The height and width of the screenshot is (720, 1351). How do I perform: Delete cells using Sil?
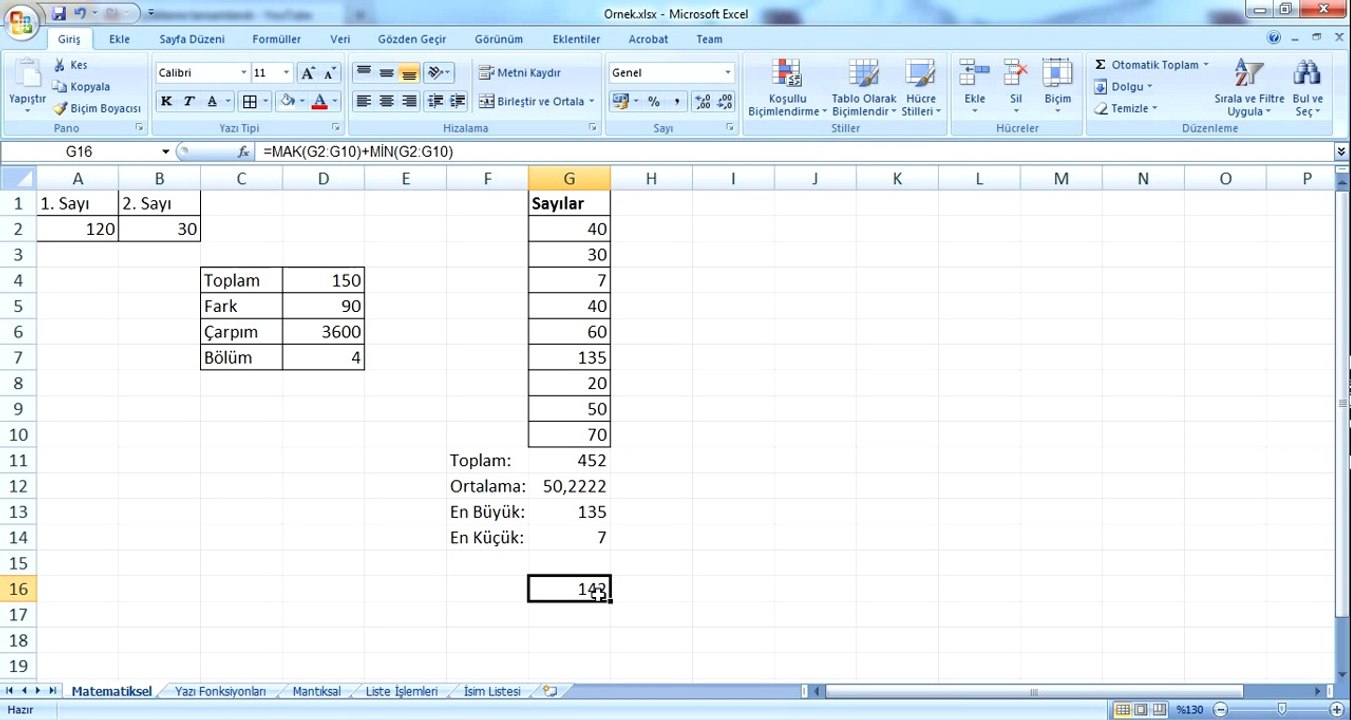point(1015,87)
